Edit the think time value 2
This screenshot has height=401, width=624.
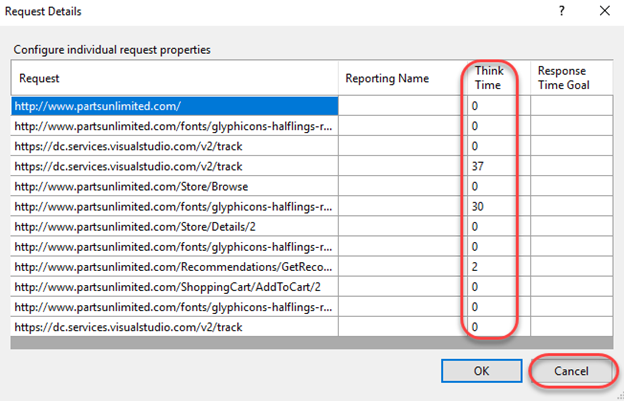point(499,267)
